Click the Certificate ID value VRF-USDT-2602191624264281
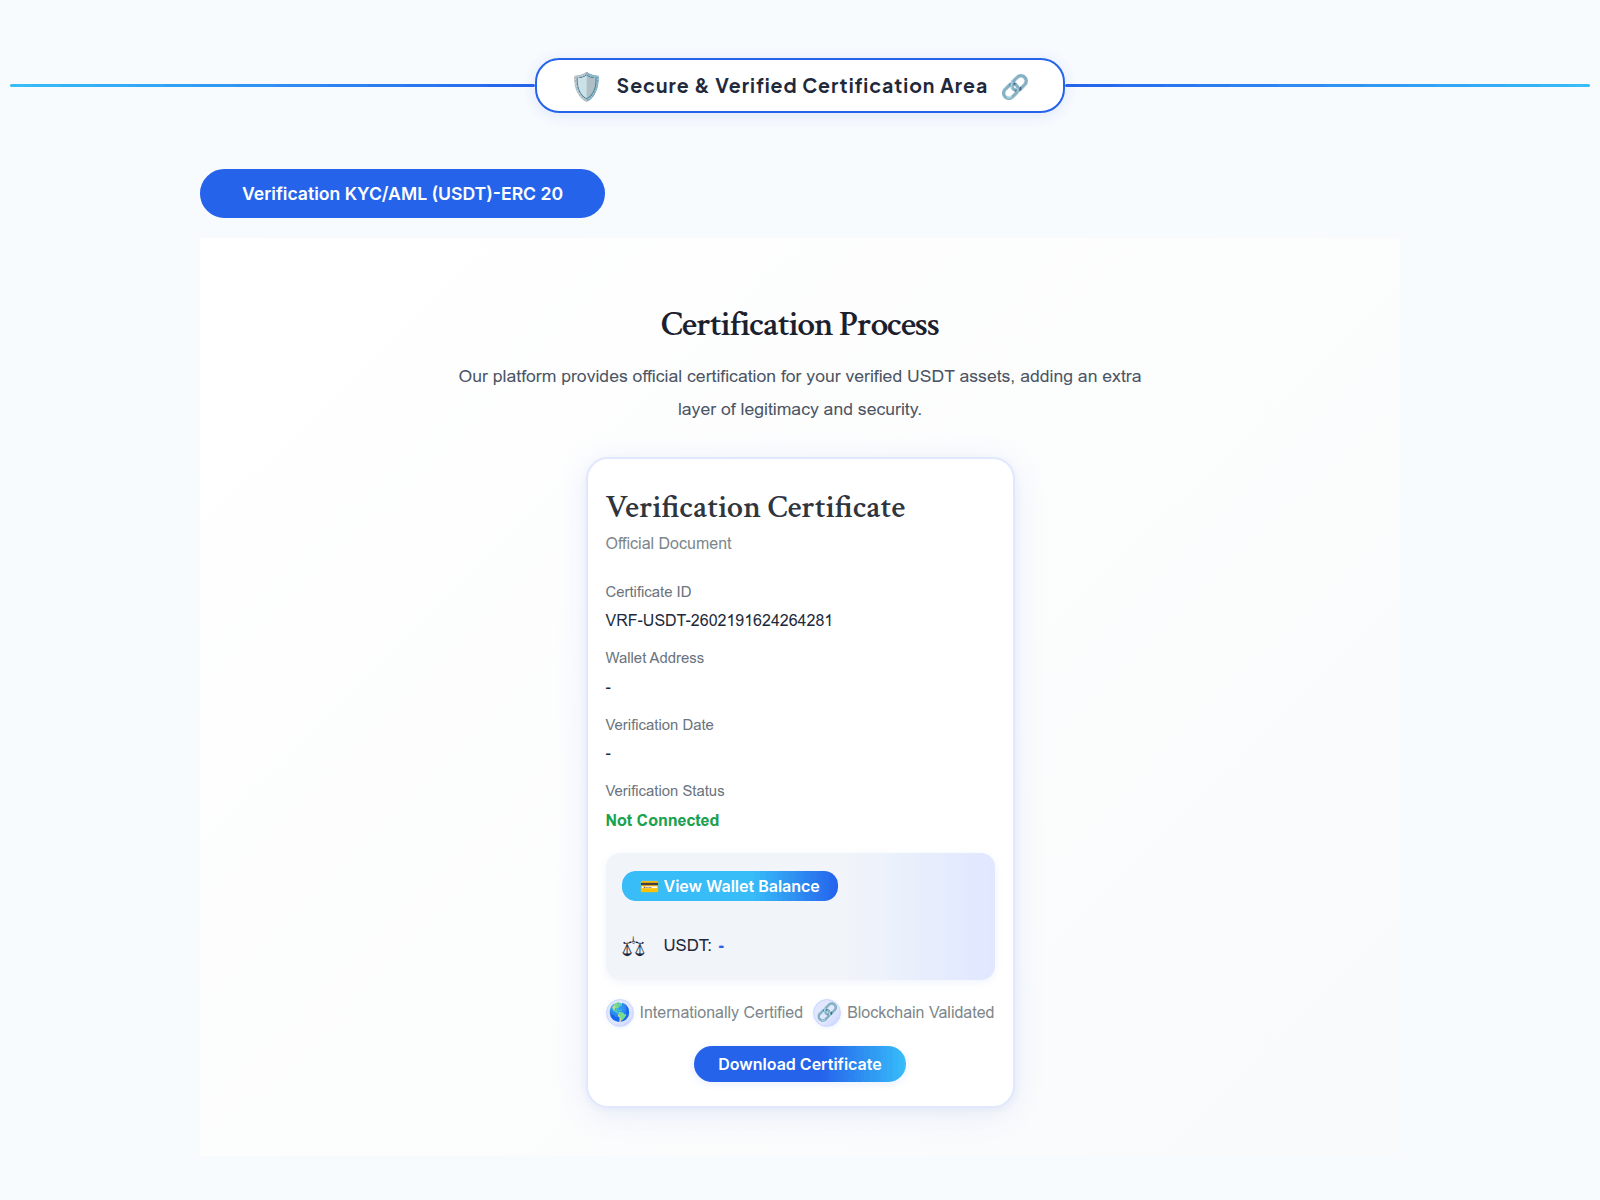This screenshot has height=1200, width=1600. point(719,621)
